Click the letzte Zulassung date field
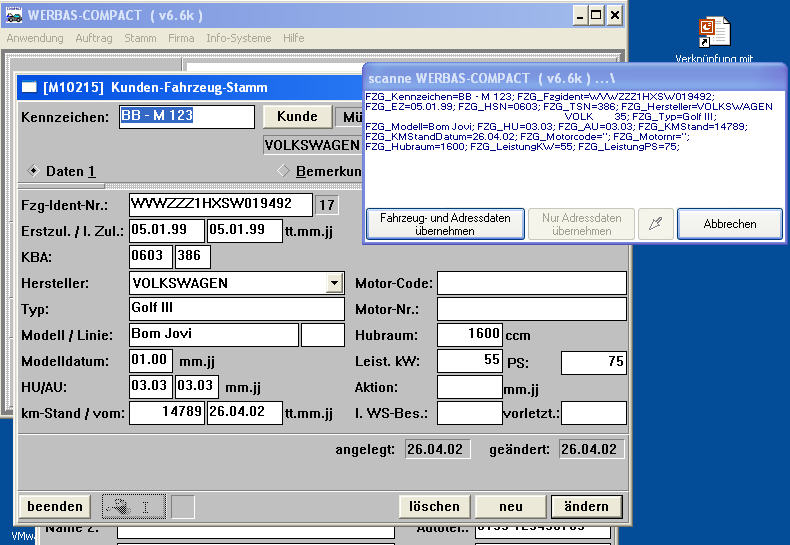Image resolution: width=790 pixels, height=545 pixels. pos(244,231)
